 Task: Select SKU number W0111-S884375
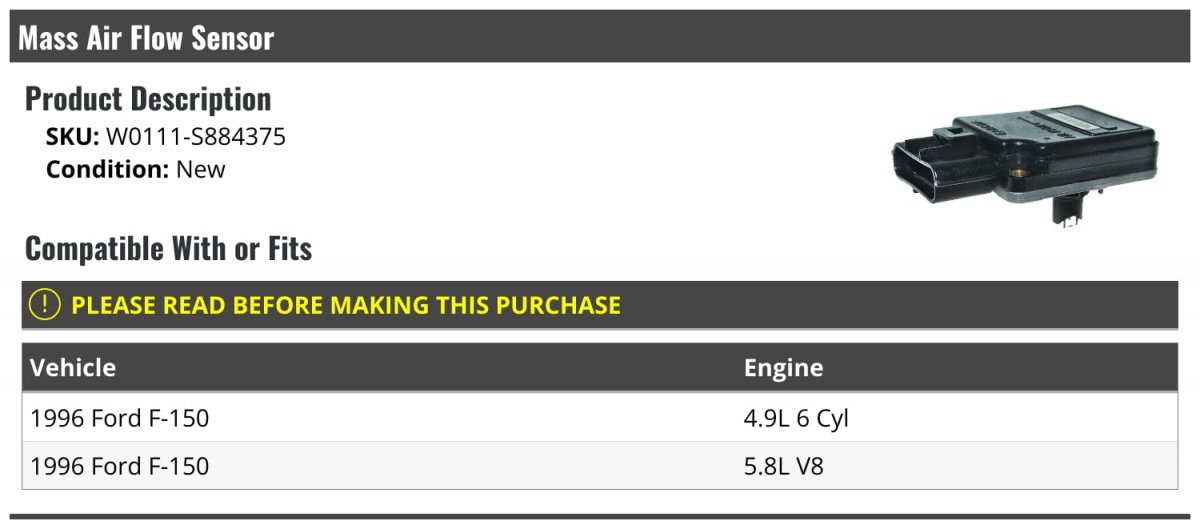coord(195,137)
